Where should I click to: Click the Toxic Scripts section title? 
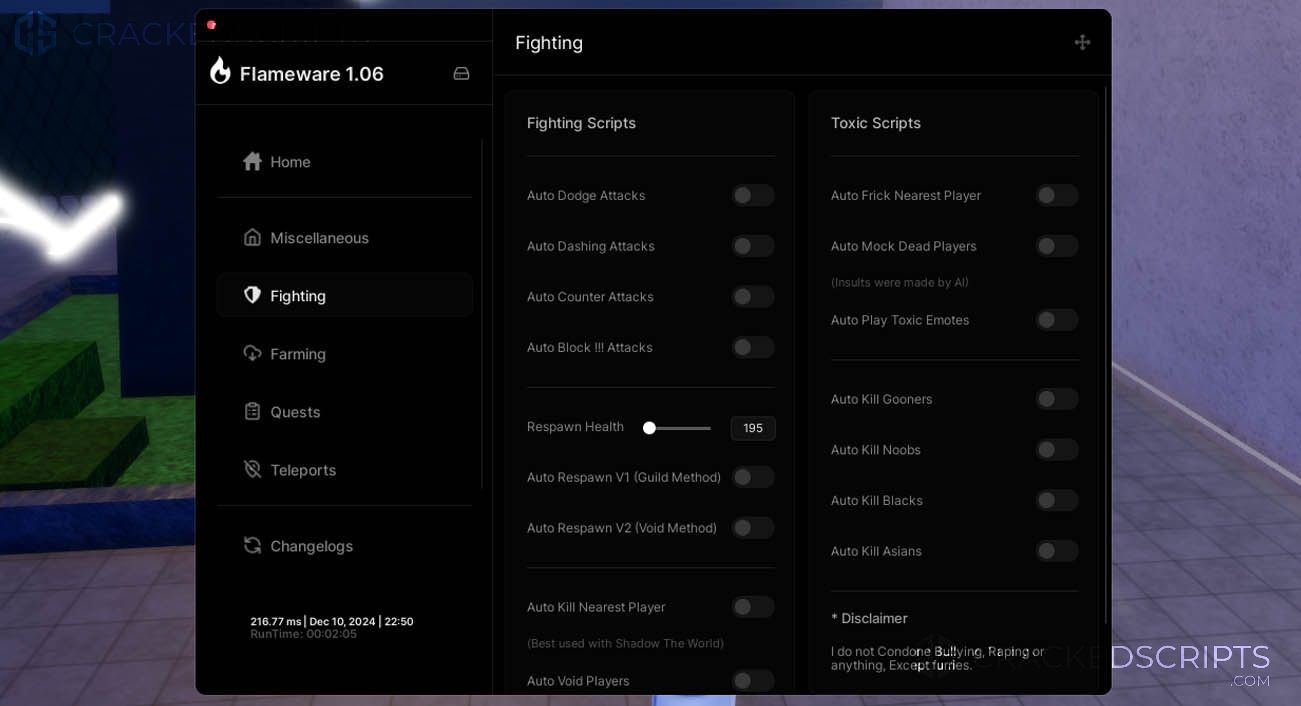(876, 123)
